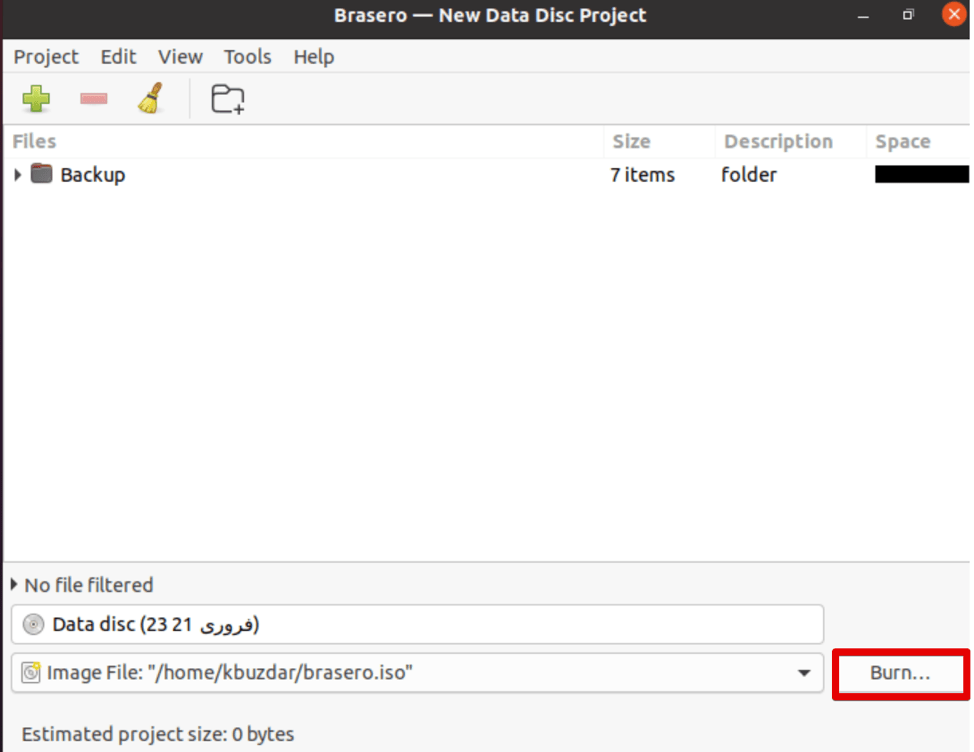The width and height of the screenshot is (974, 752).
Task: Click the broom icon to clear the project
Action: (150, 98)
